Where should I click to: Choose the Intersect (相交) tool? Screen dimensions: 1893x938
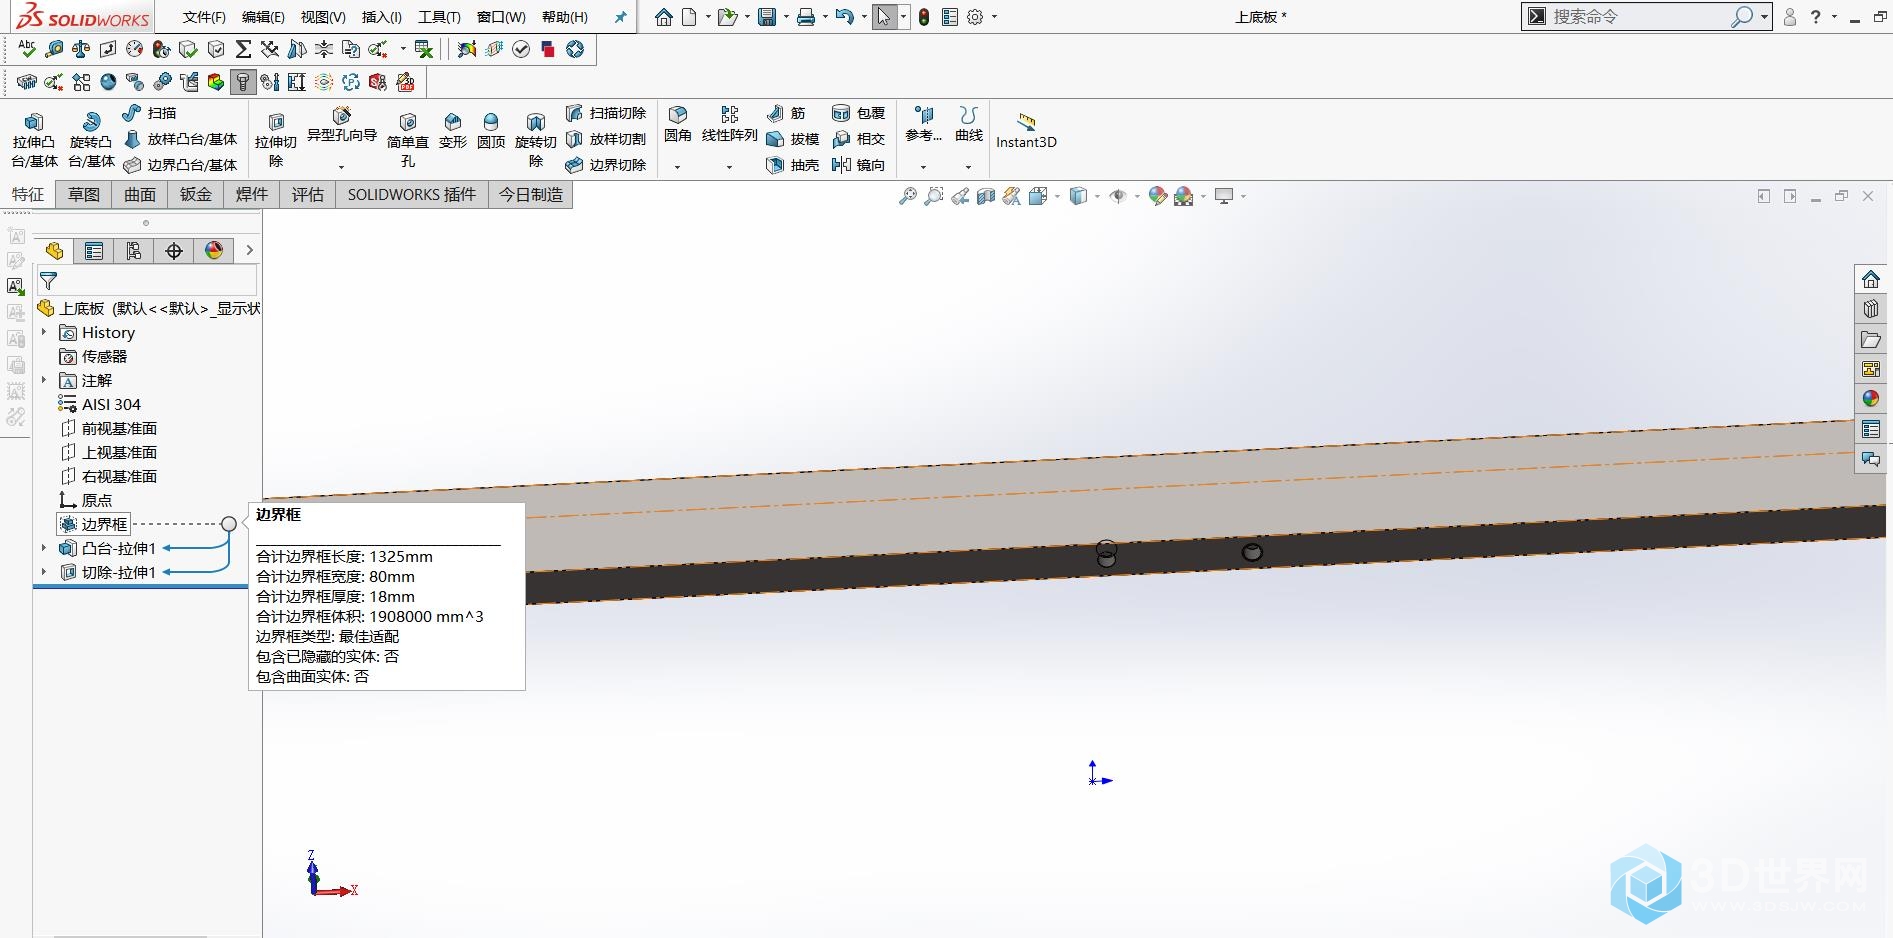click(x=859, y=139)
